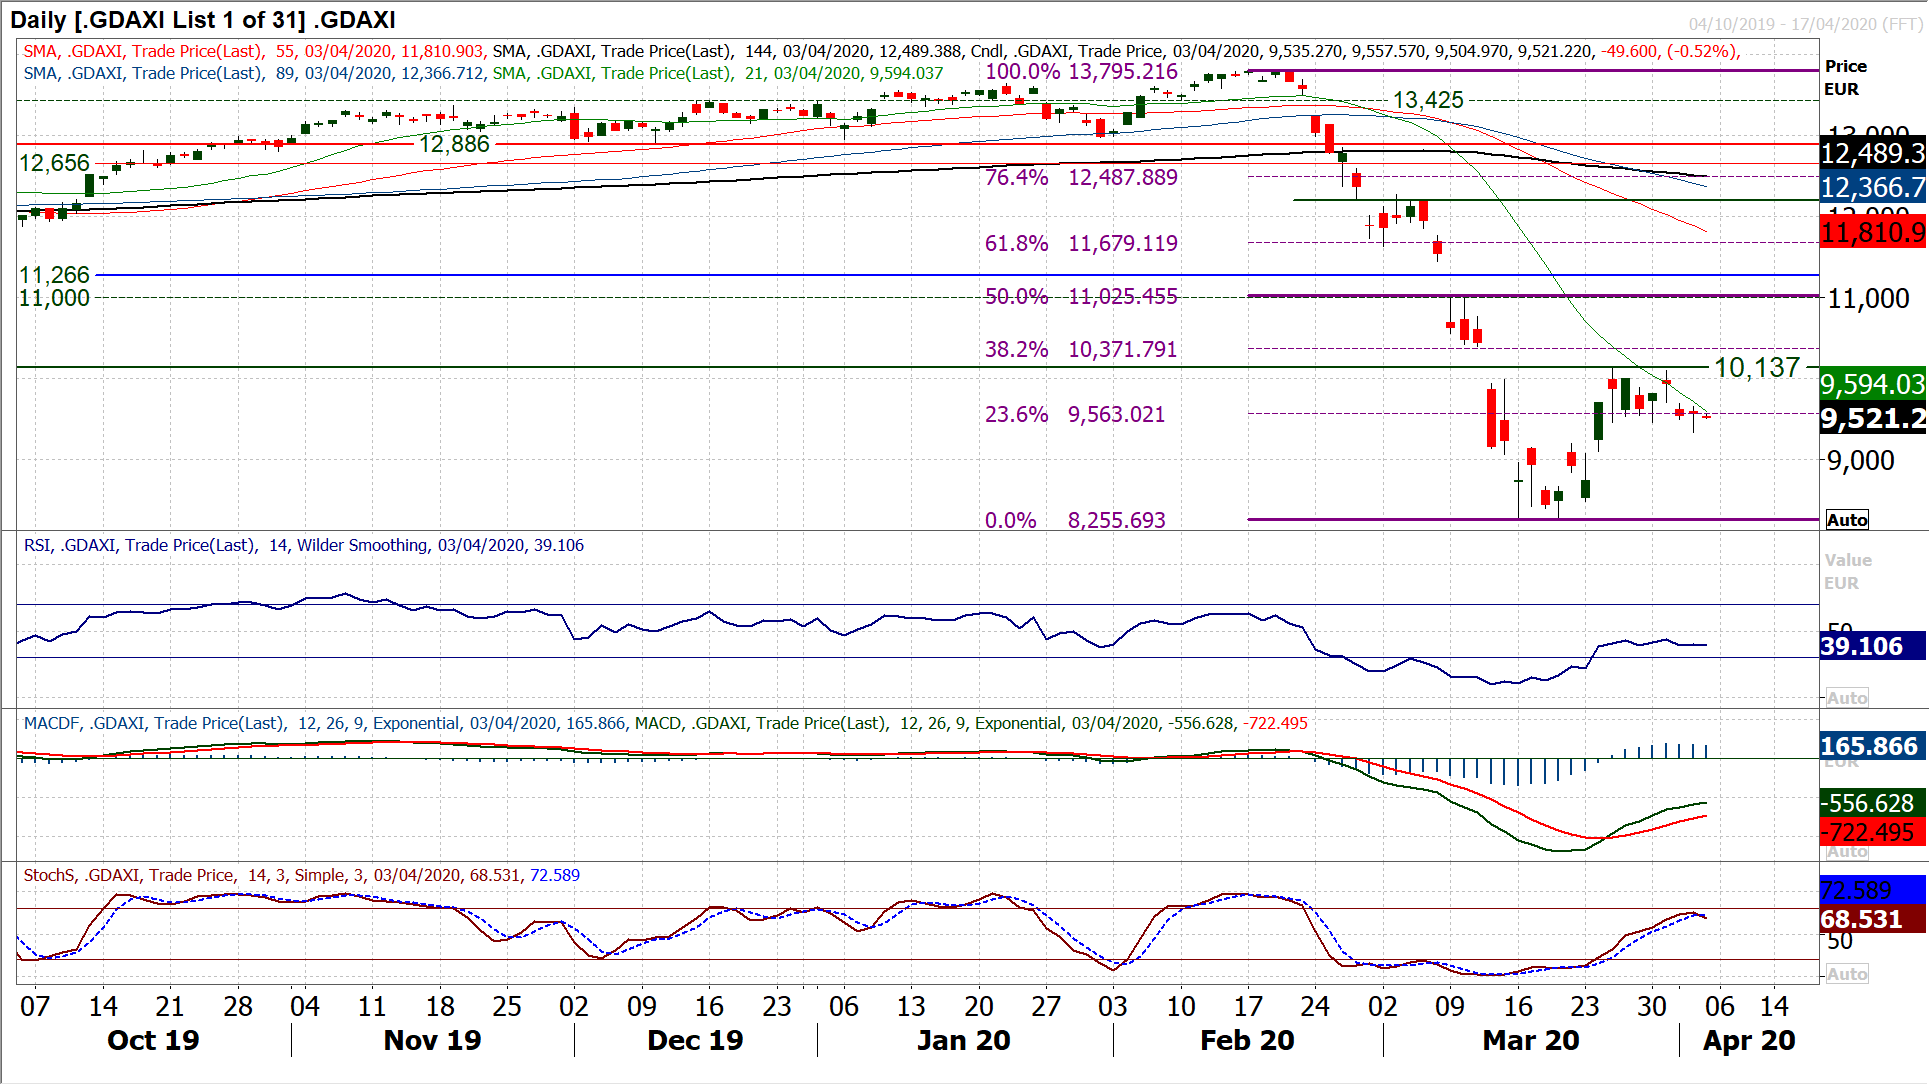This screenshot has width=1929, height=1085.
Task: Click the Auto scale button on RSI panel
Action: pos(1846,698)
